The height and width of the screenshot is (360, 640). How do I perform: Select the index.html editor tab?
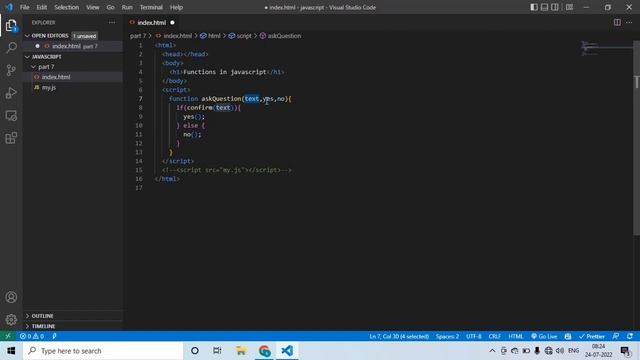[x=152, y=22]
